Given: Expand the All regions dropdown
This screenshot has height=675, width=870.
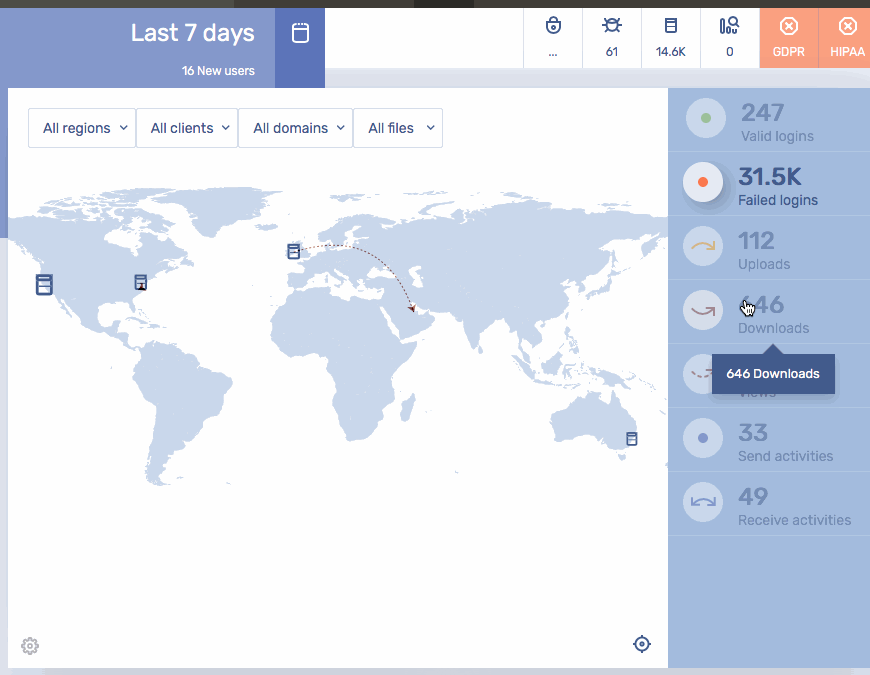Looking at the screenshot, I should 83,128.
